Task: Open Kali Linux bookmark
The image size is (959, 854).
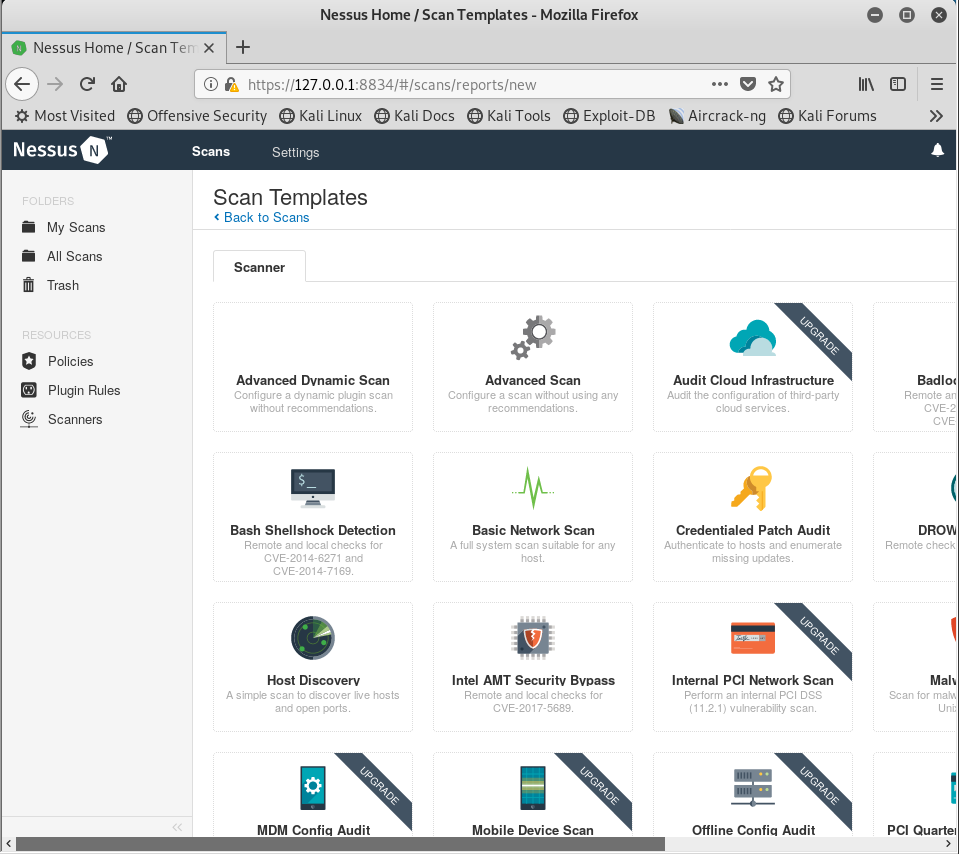Action: tap(320, 116)
